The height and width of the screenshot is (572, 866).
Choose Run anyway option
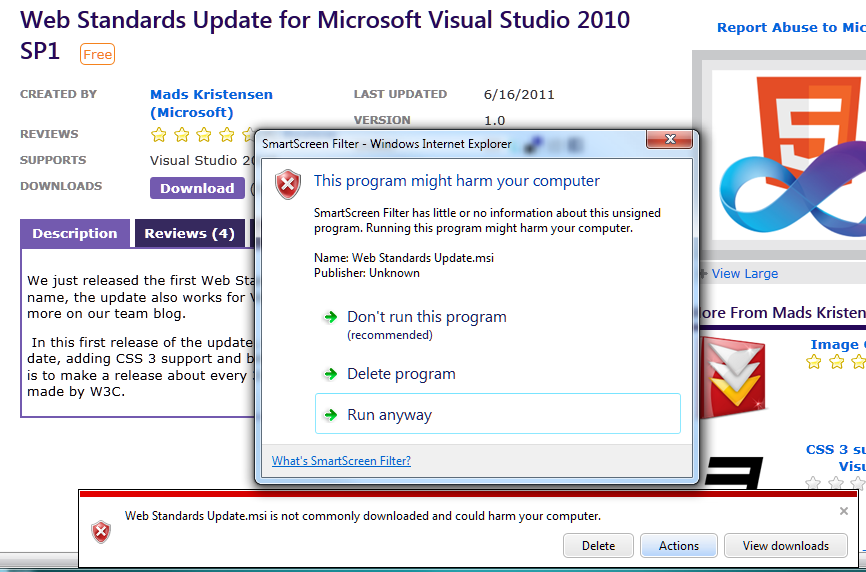pos(498,414)
